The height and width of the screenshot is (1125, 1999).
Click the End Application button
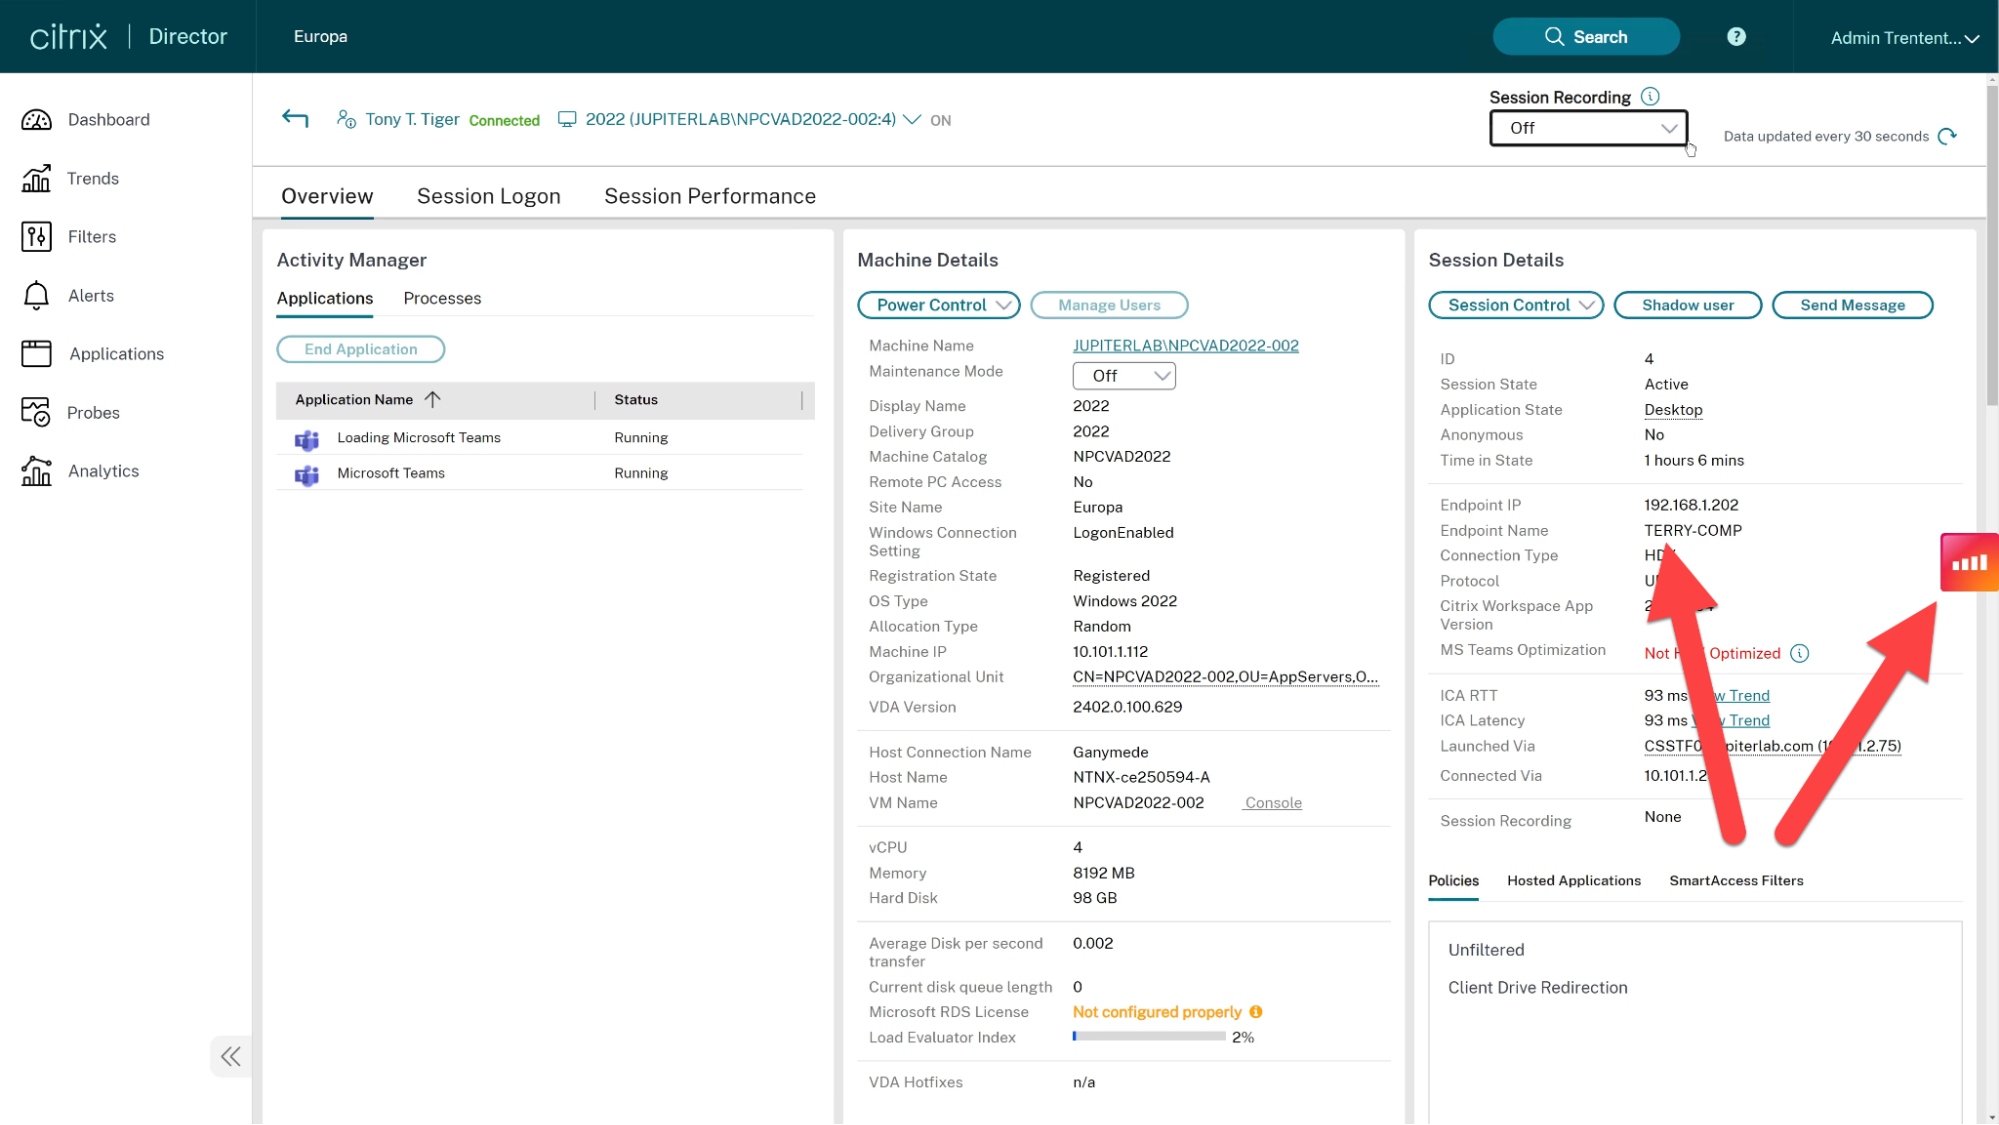point(361,349)
